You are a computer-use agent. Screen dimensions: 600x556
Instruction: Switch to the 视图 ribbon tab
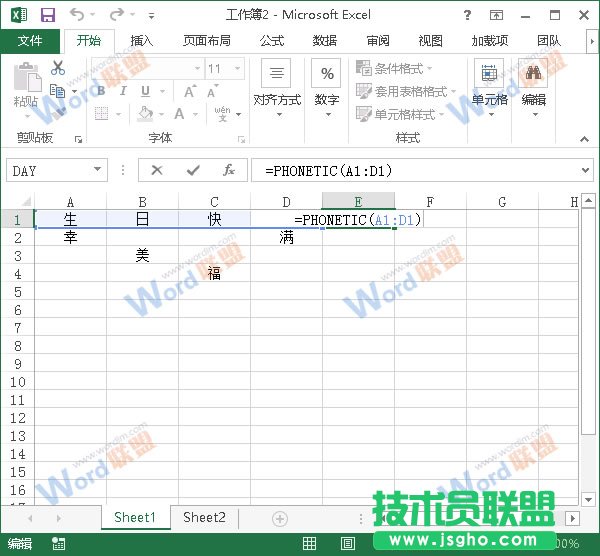[x=430, y=41]
